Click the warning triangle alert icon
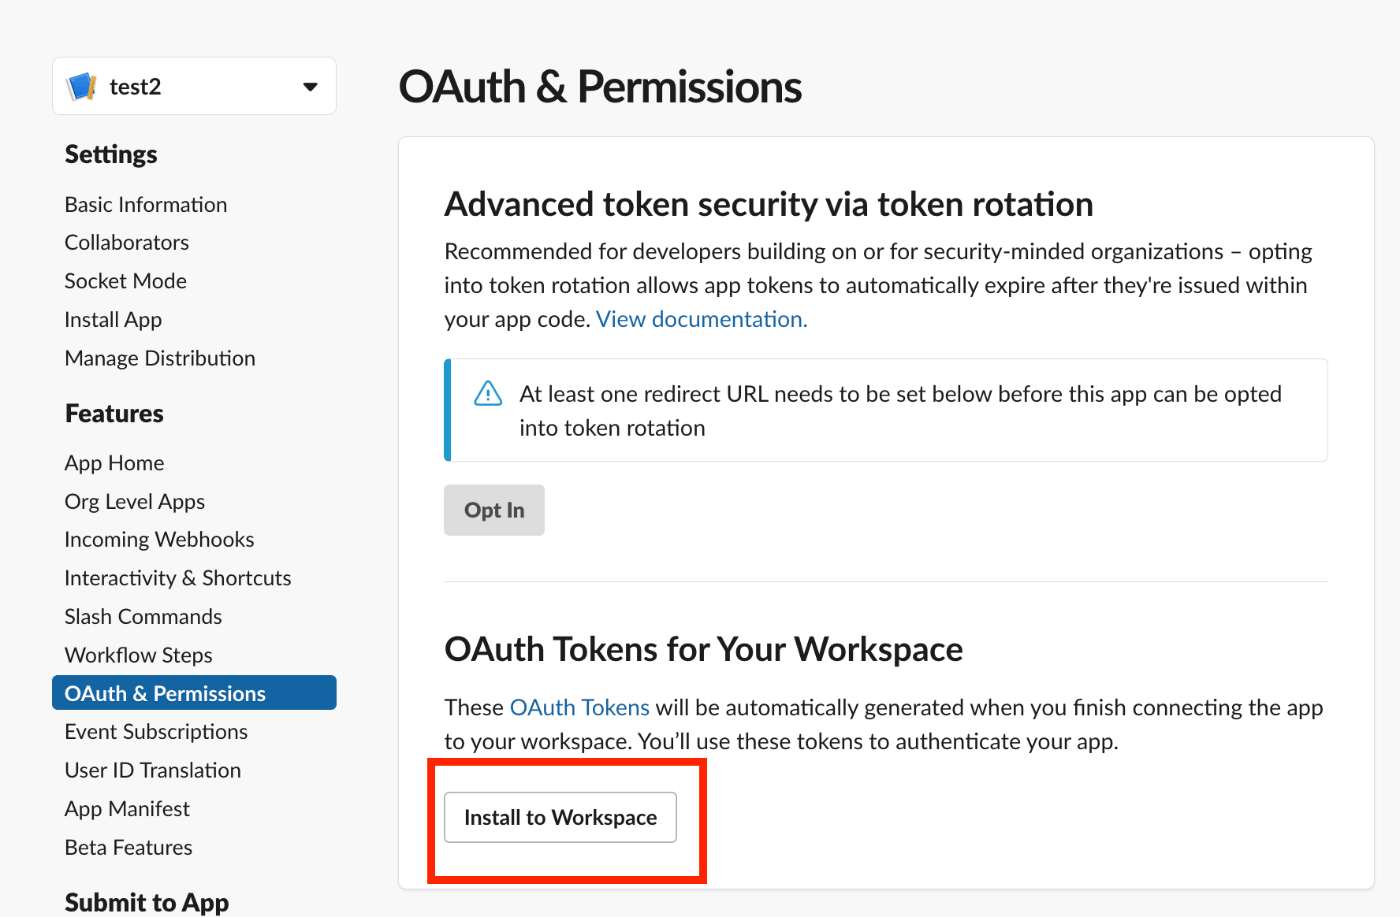 coord(488,393)
